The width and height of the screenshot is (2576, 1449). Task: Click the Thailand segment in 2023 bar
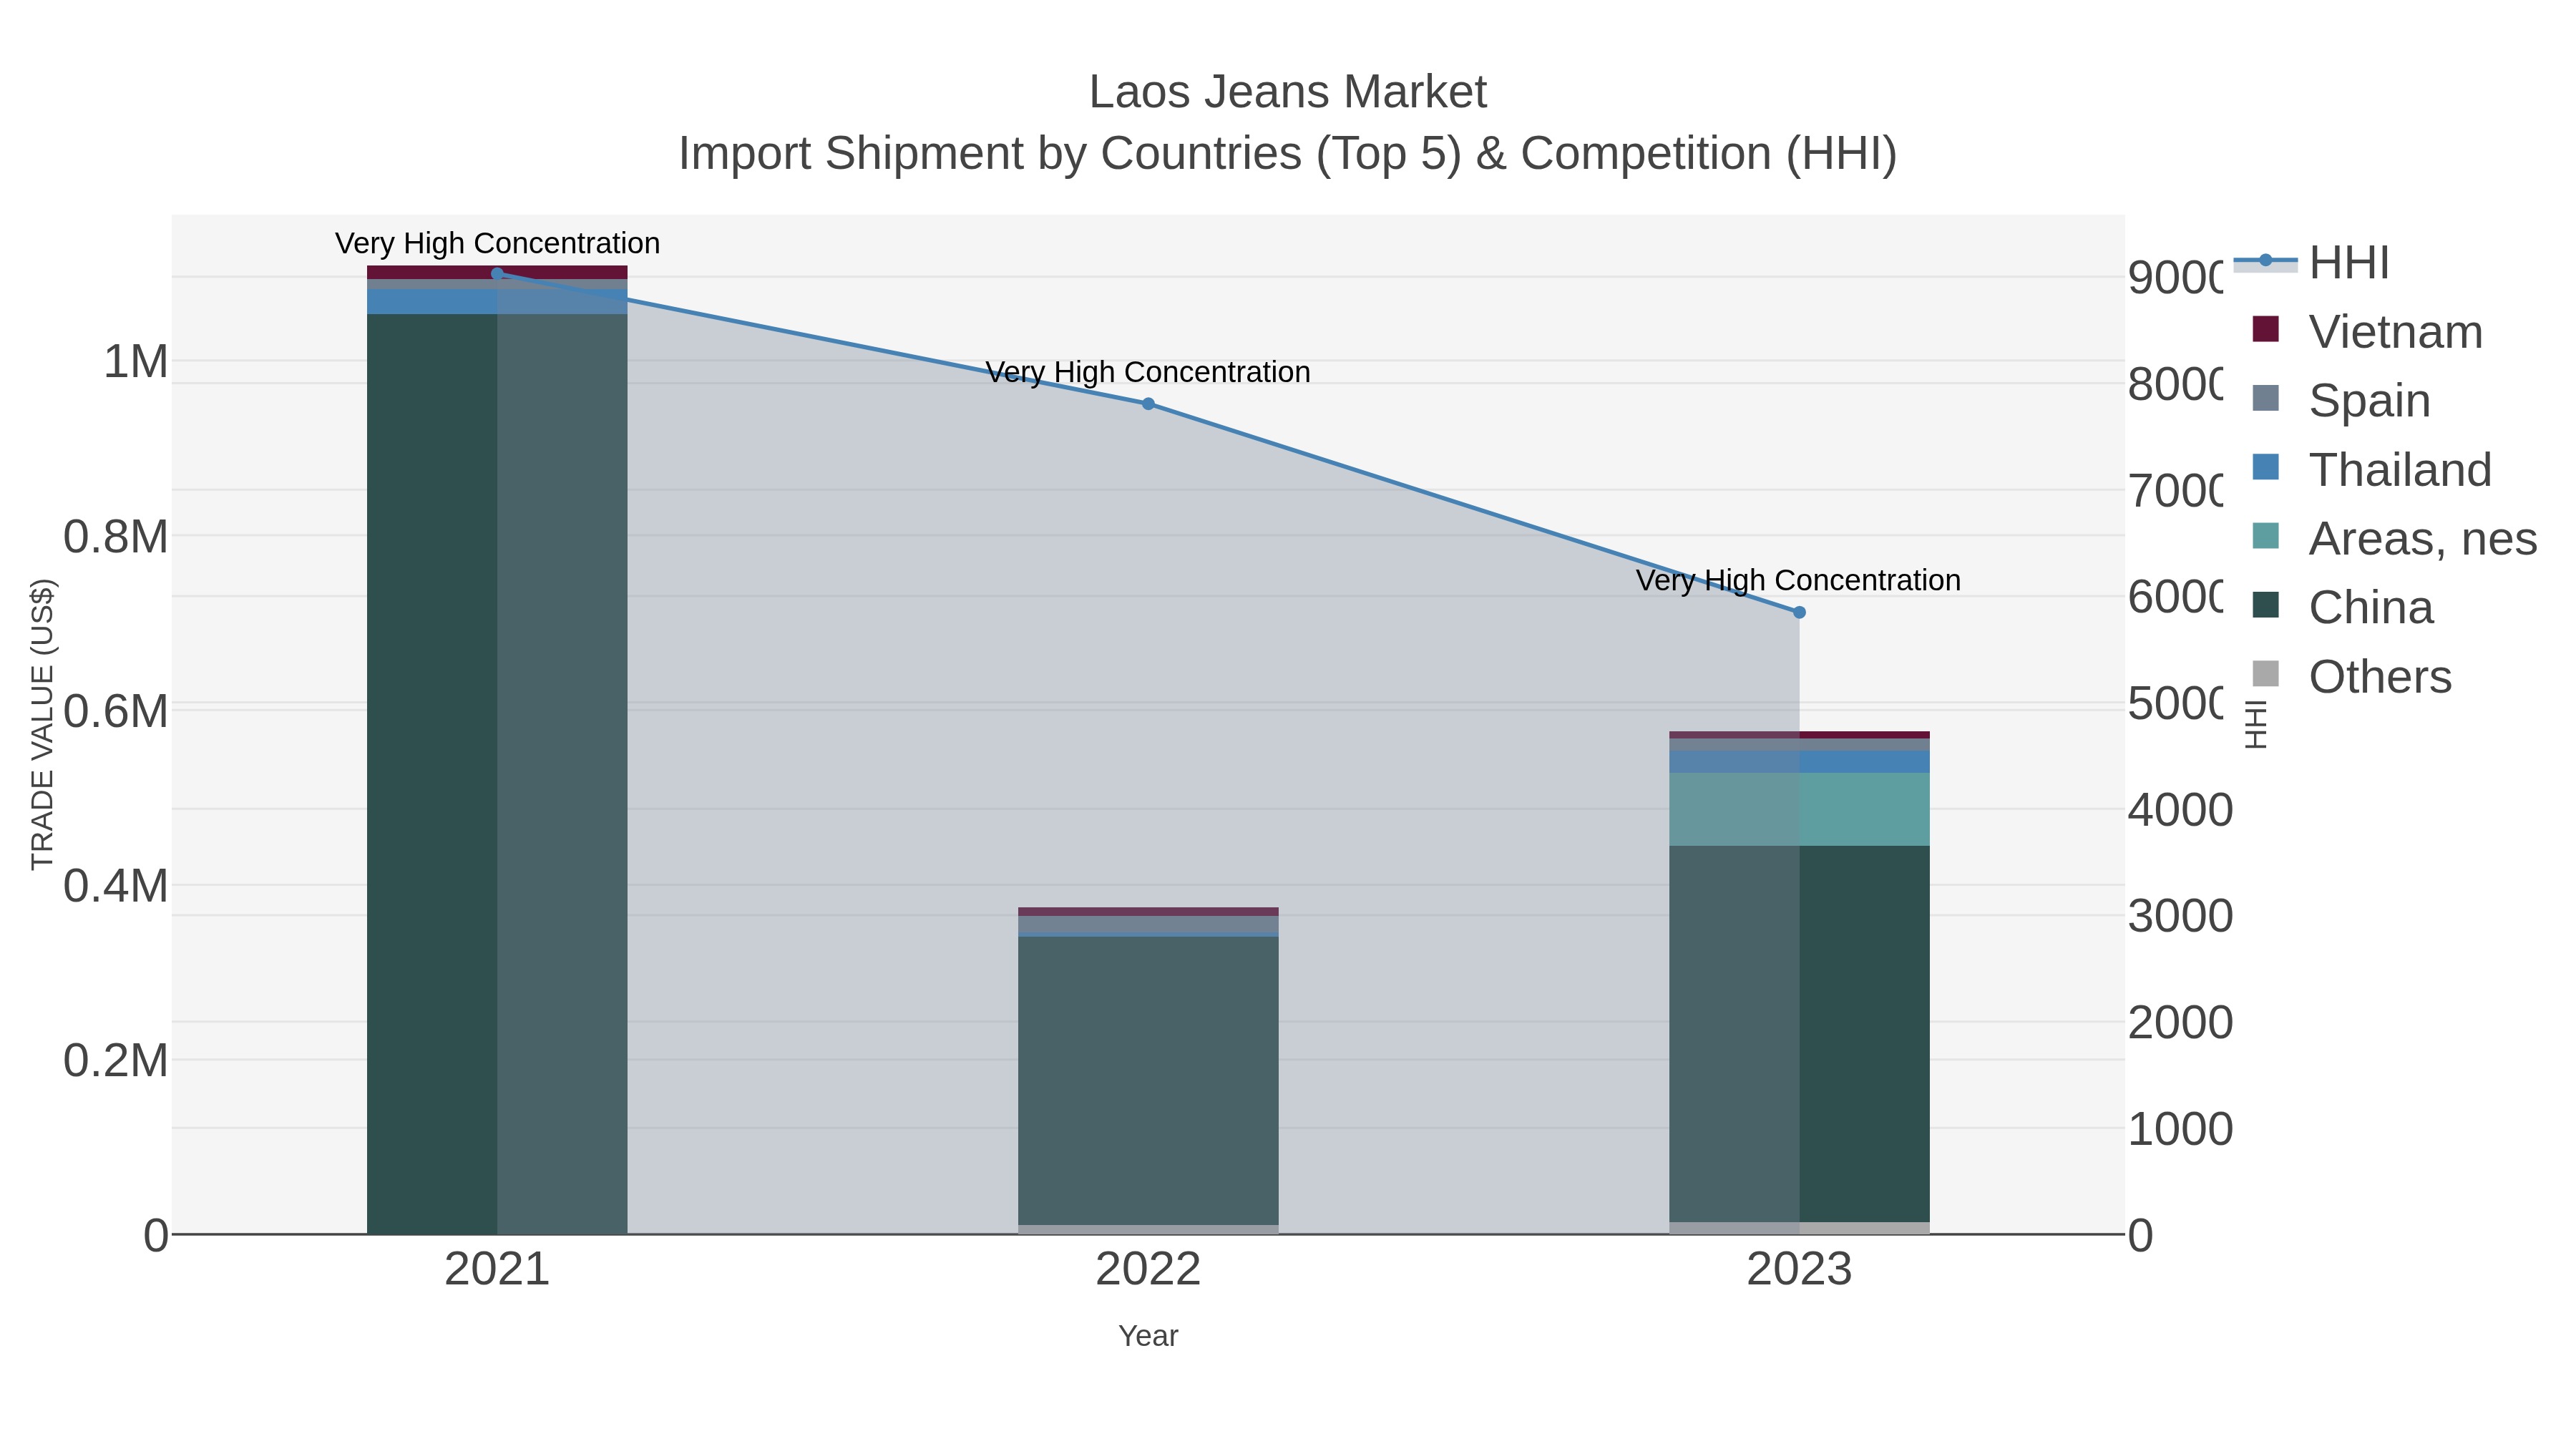tap(1799, 762)
